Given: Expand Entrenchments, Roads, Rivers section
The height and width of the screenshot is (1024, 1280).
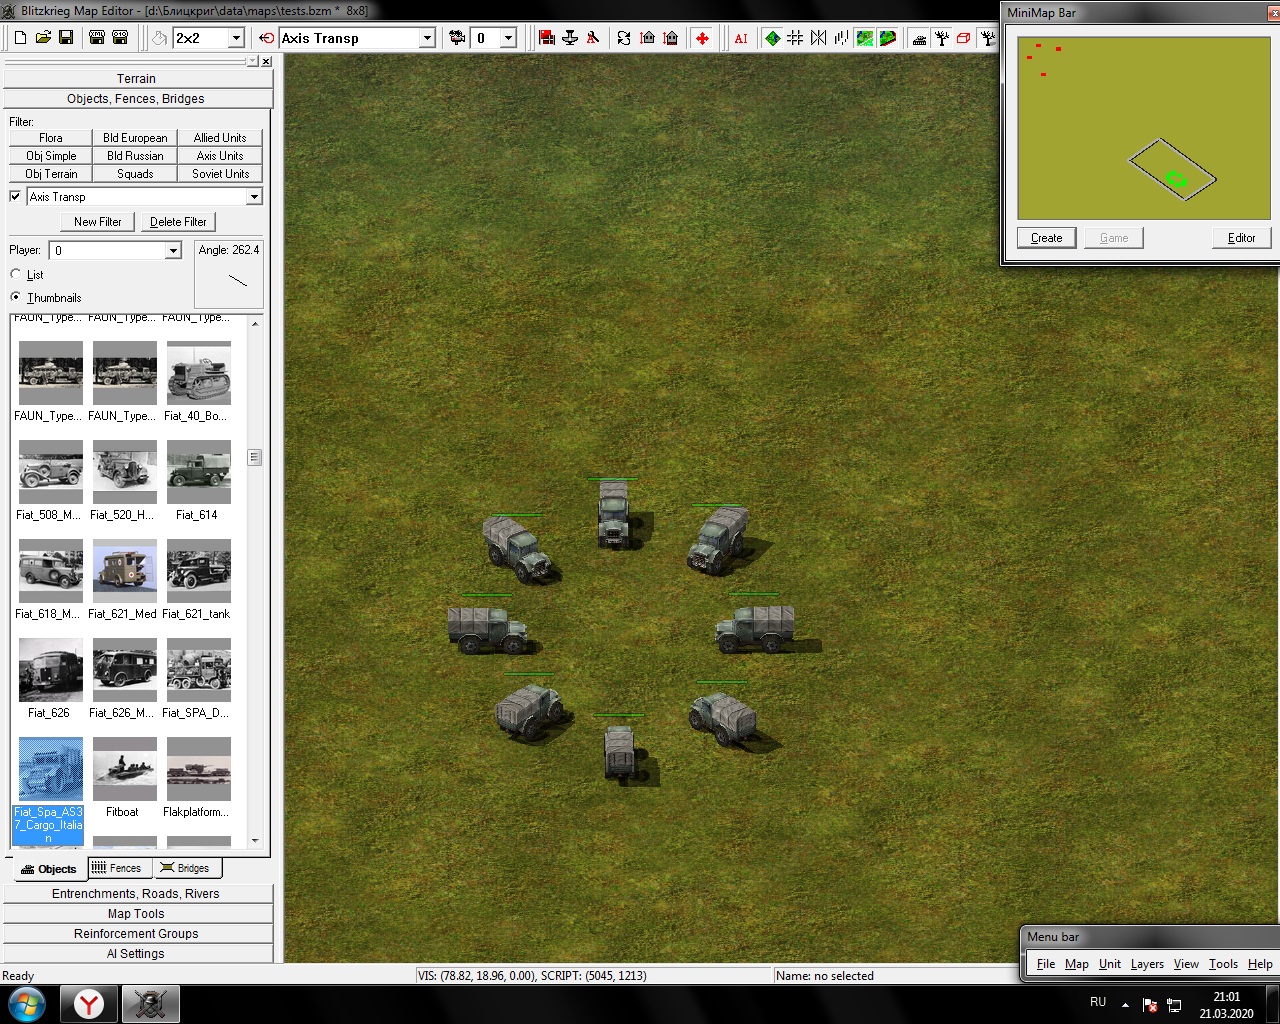Looking at the screenshot, I should click(x=138, y=894).
